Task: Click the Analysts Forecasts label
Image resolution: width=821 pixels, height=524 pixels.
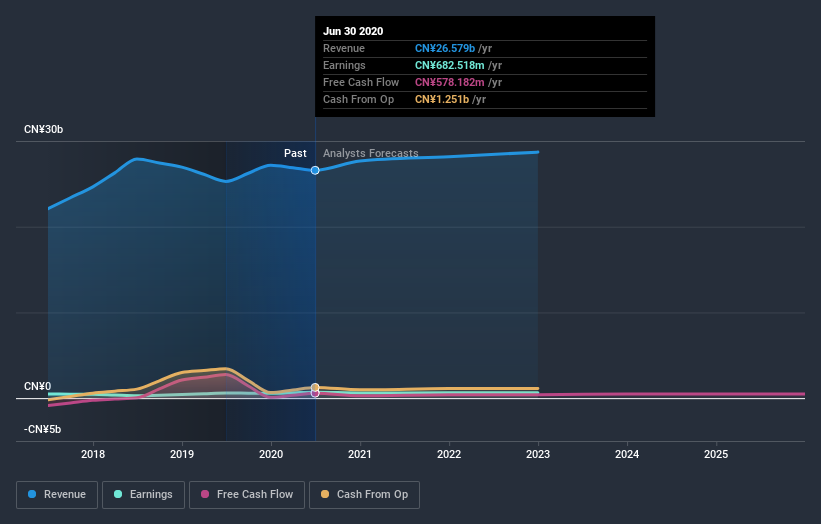Action: click(x=371, y=153)
